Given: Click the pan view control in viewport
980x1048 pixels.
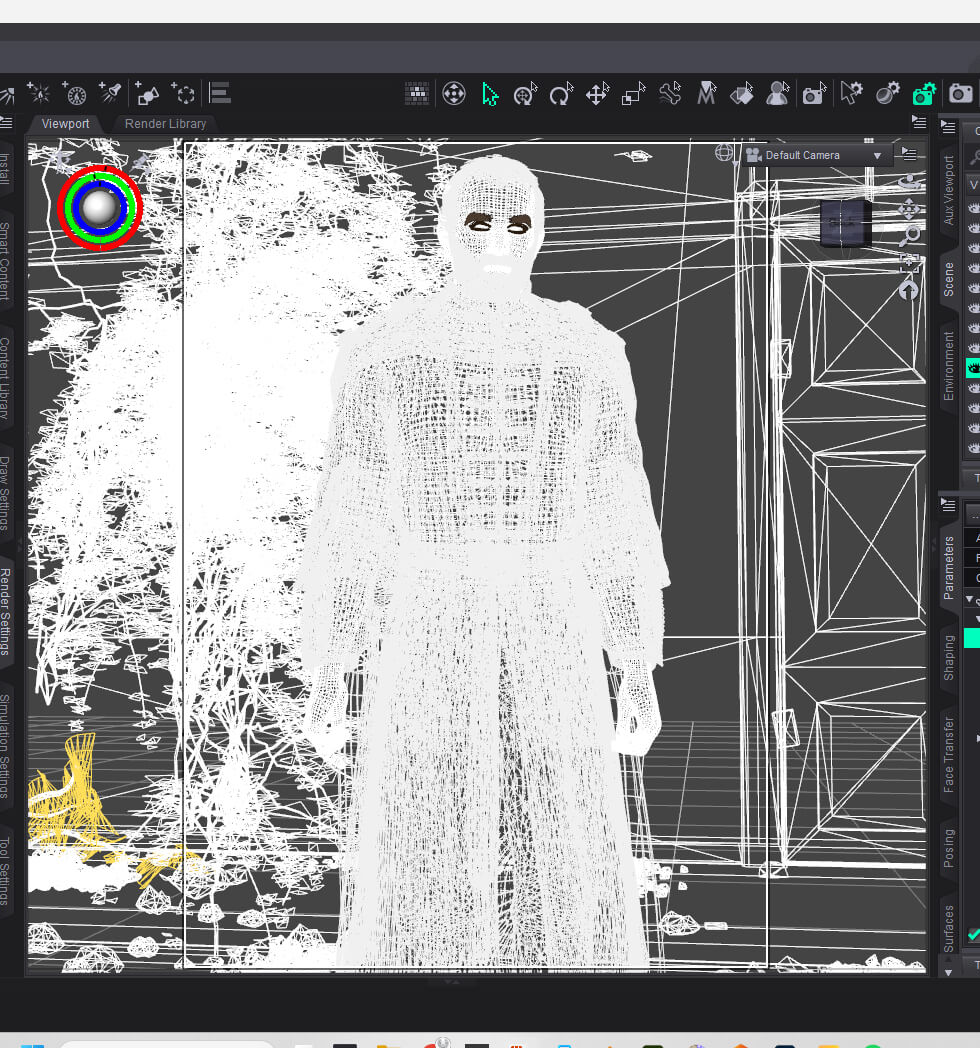Looking at the screenshot, I should pyautogui.click(x=908, y=209).
